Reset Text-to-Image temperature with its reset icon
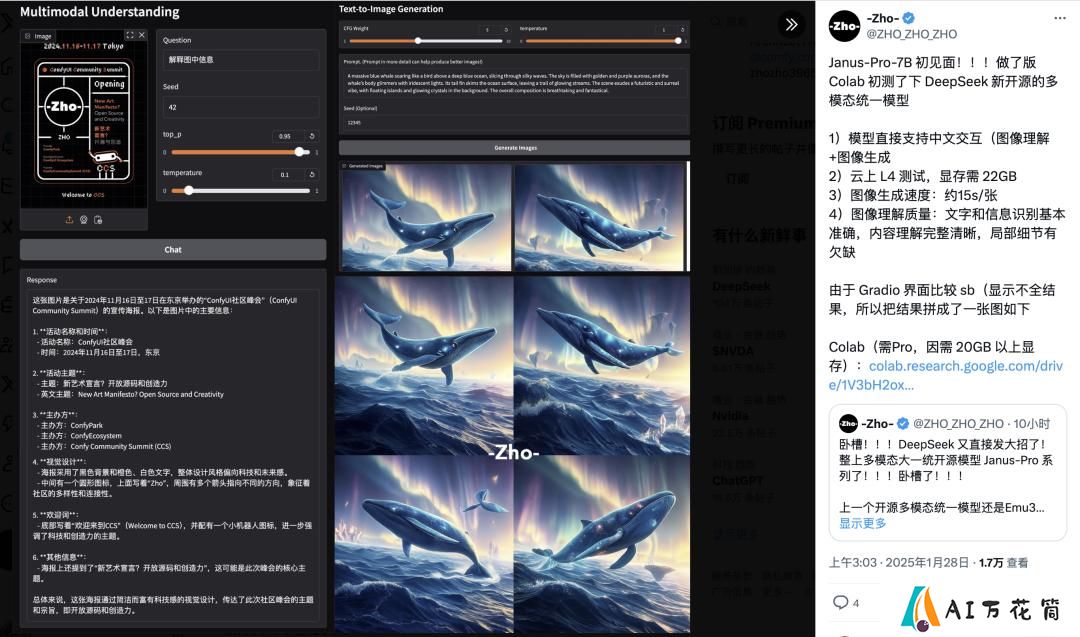1080x637 pixels. click(683, 30)
